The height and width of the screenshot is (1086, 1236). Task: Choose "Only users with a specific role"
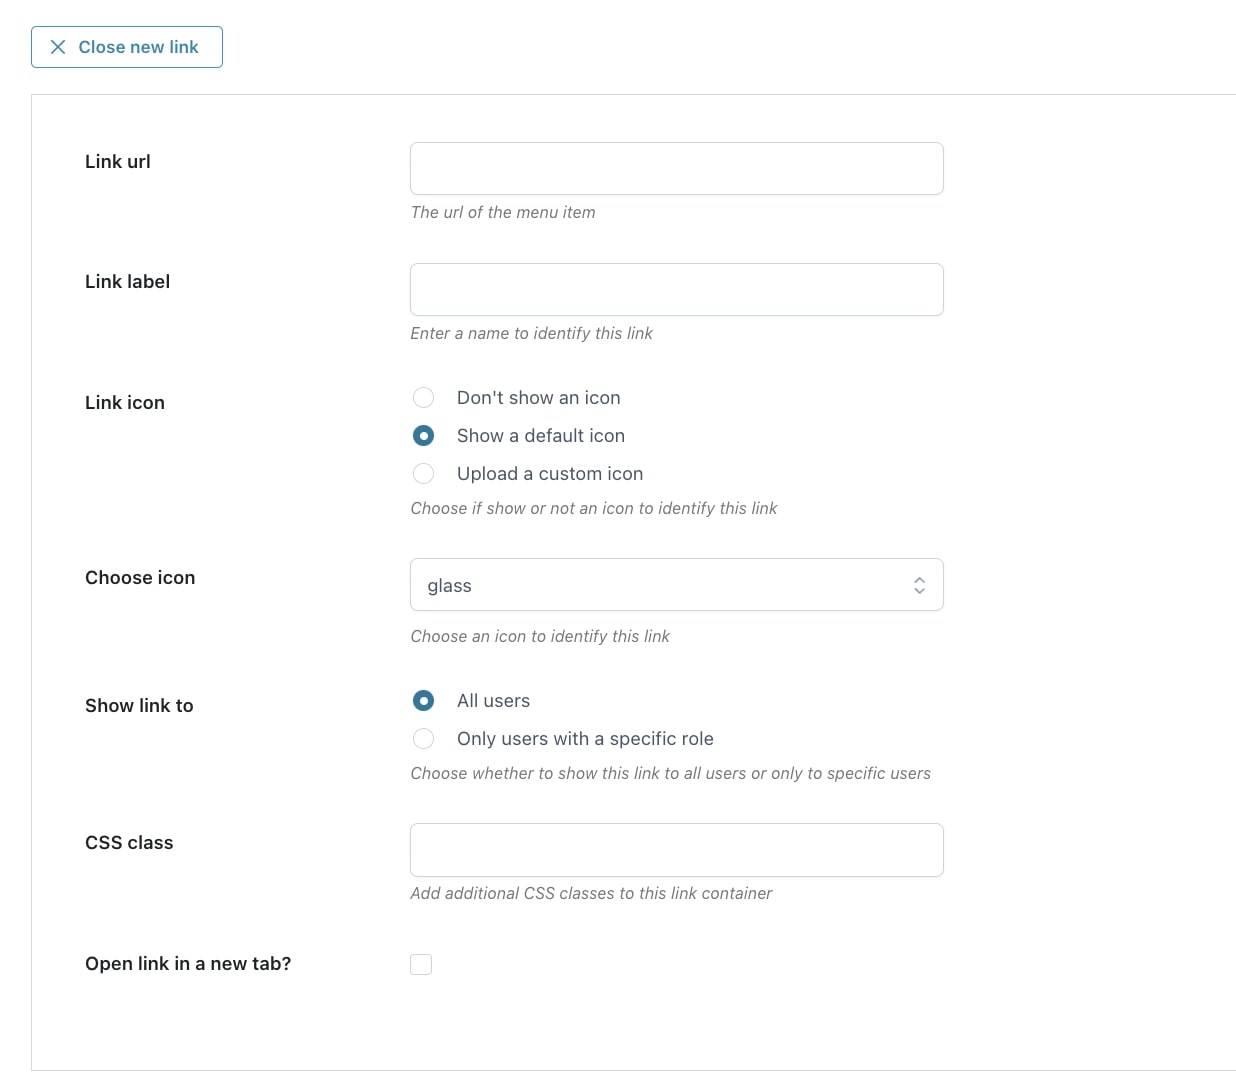(423, 739)
